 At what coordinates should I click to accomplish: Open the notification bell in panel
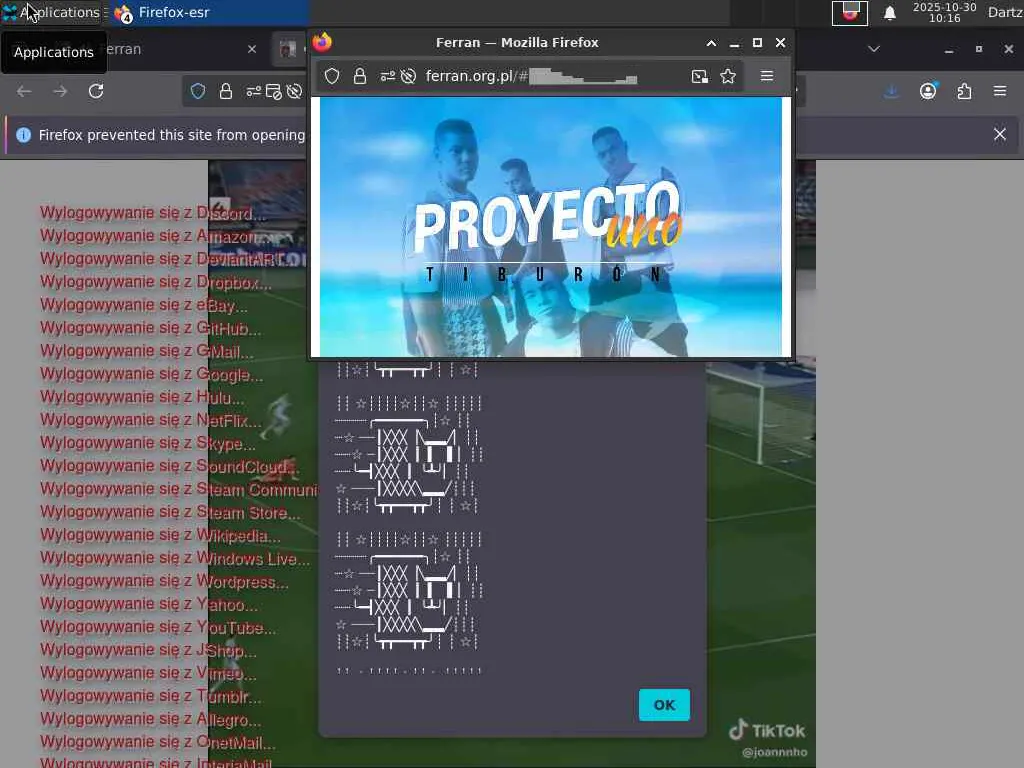pos(889,13)
